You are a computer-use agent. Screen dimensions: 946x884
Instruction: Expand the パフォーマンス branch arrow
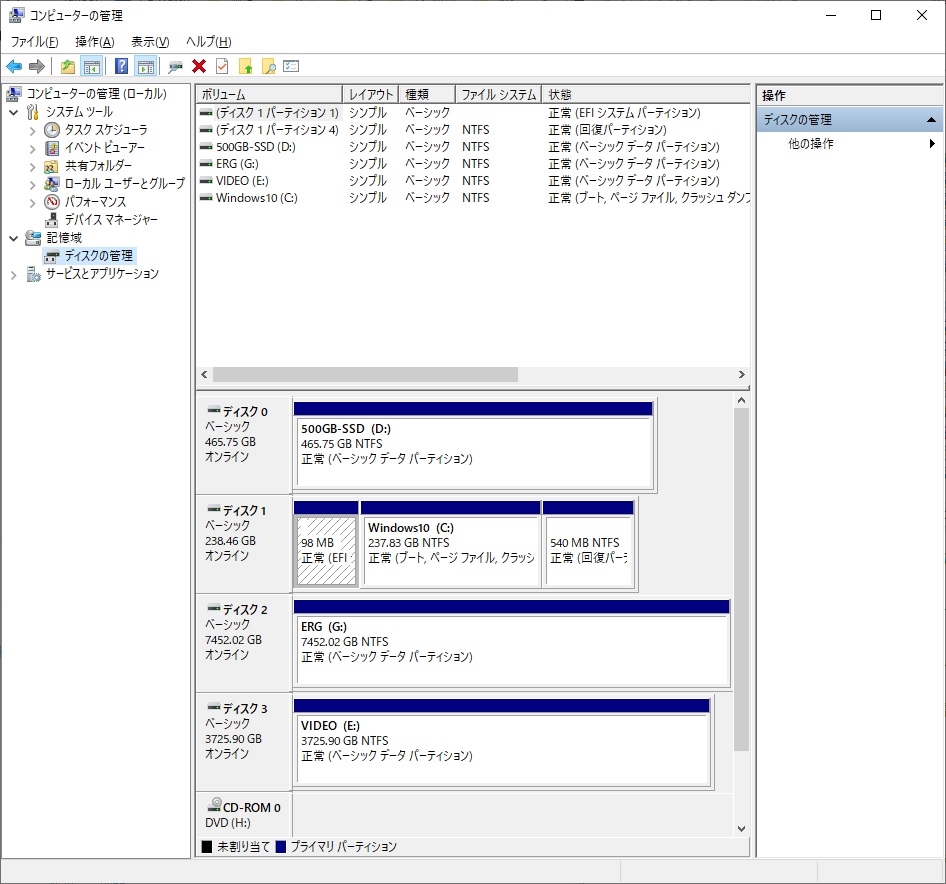click(x=33, y=203)
